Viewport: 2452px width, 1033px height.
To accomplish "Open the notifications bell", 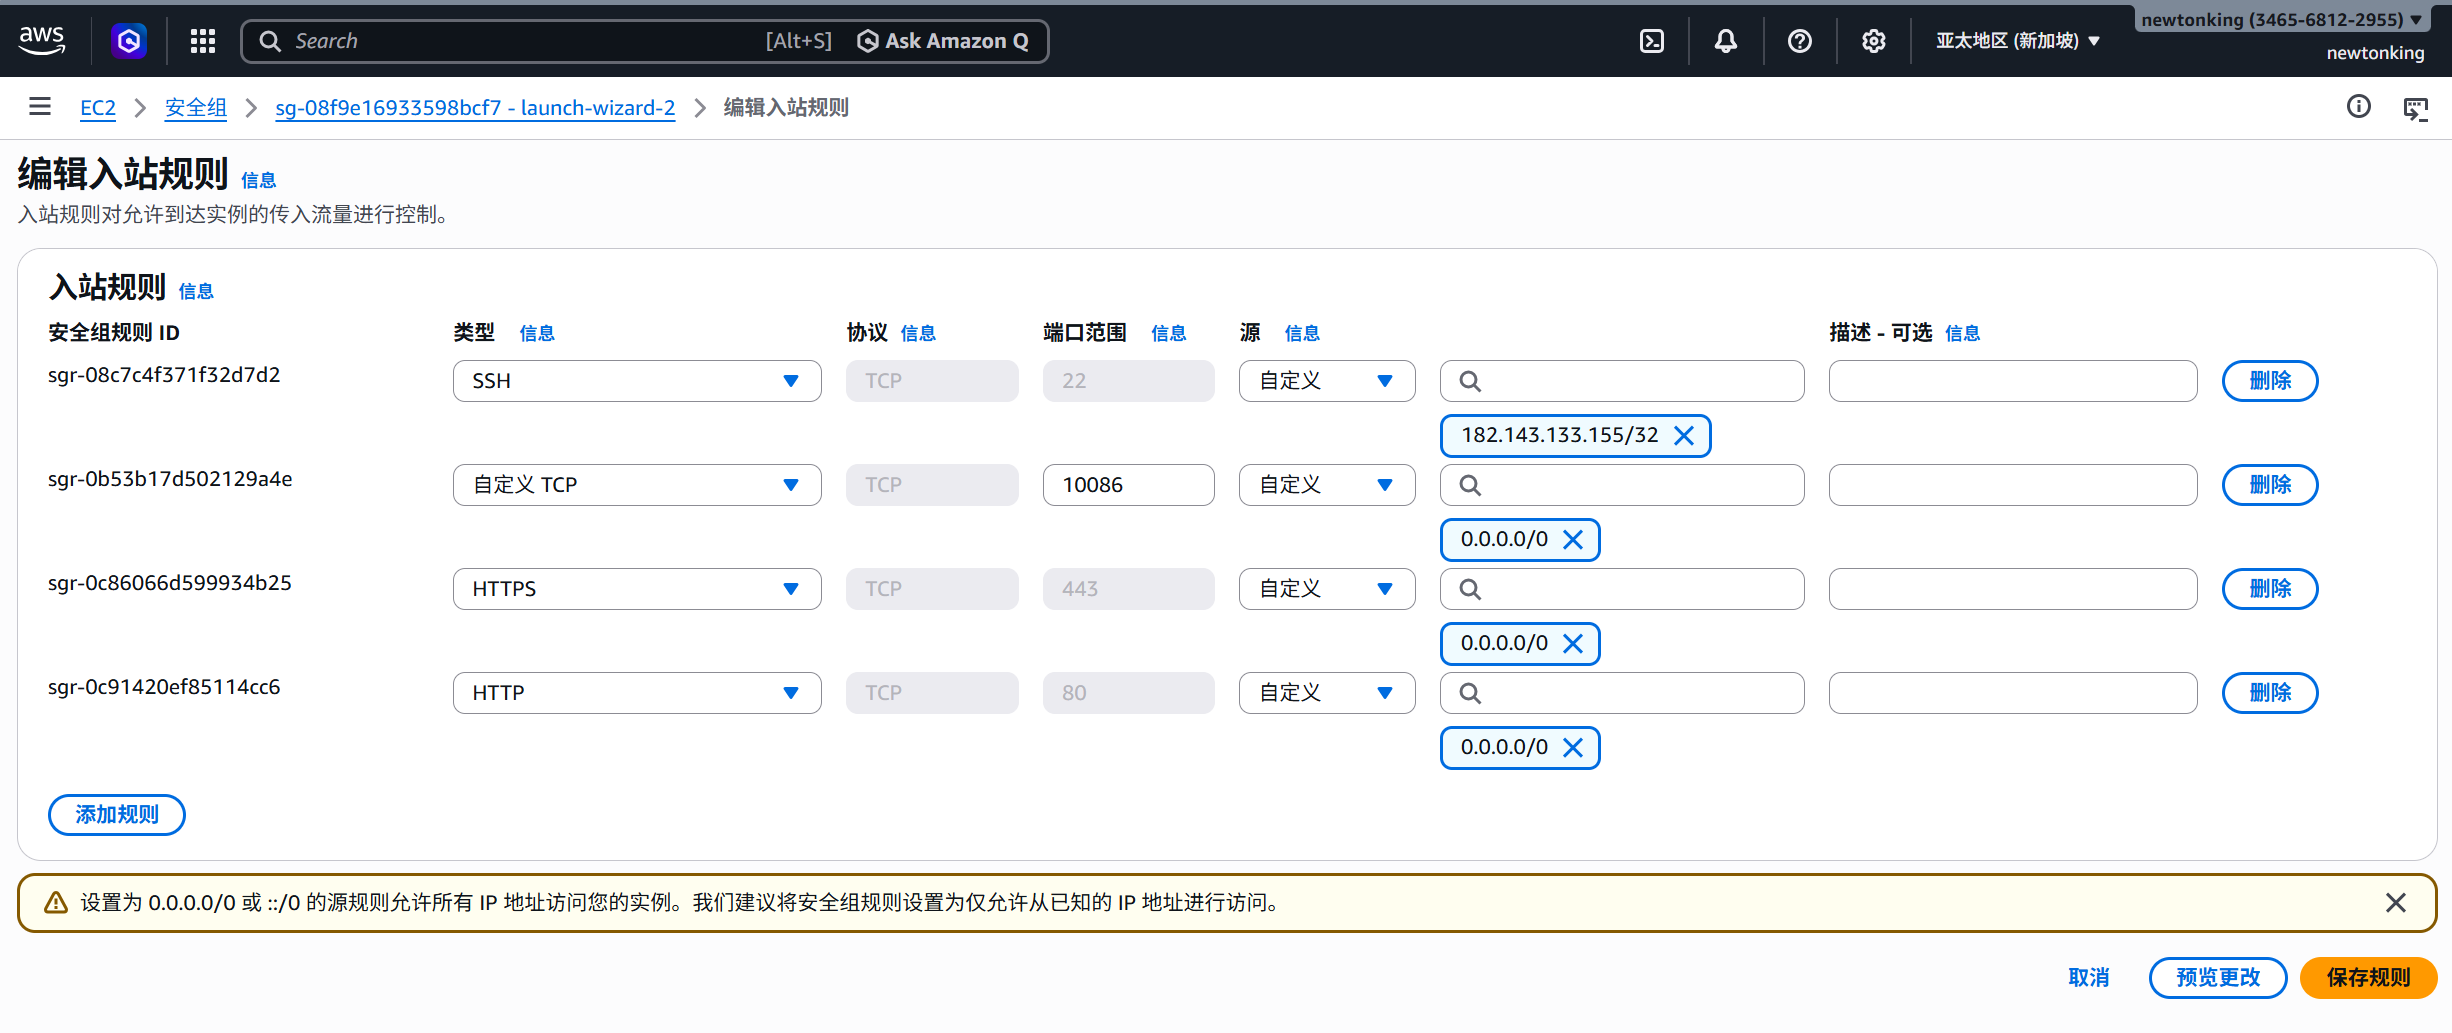I will point(1726,41).
